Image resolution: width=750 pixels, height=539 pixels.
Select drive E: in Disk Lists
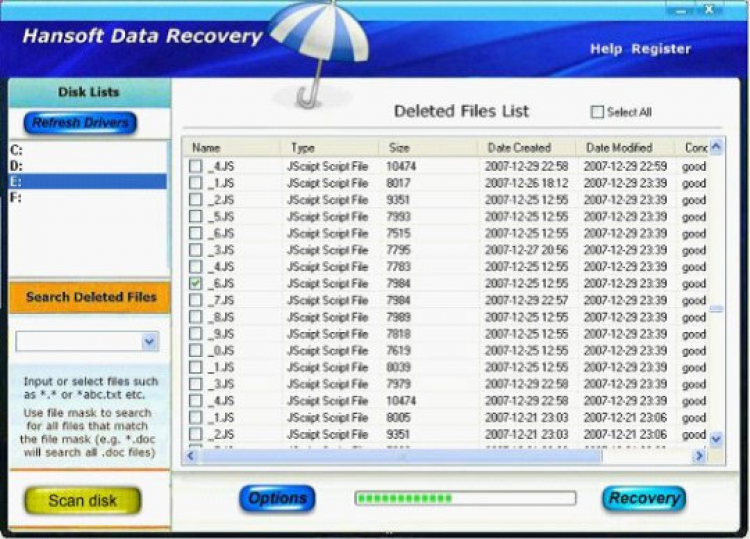pos(88,182)
